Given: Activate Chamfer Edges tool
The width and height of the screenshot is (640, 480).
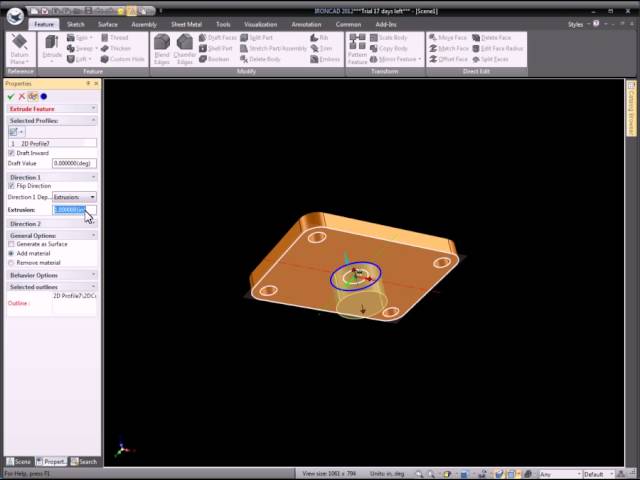Looking at the screenshot, I should pos(185,49).
